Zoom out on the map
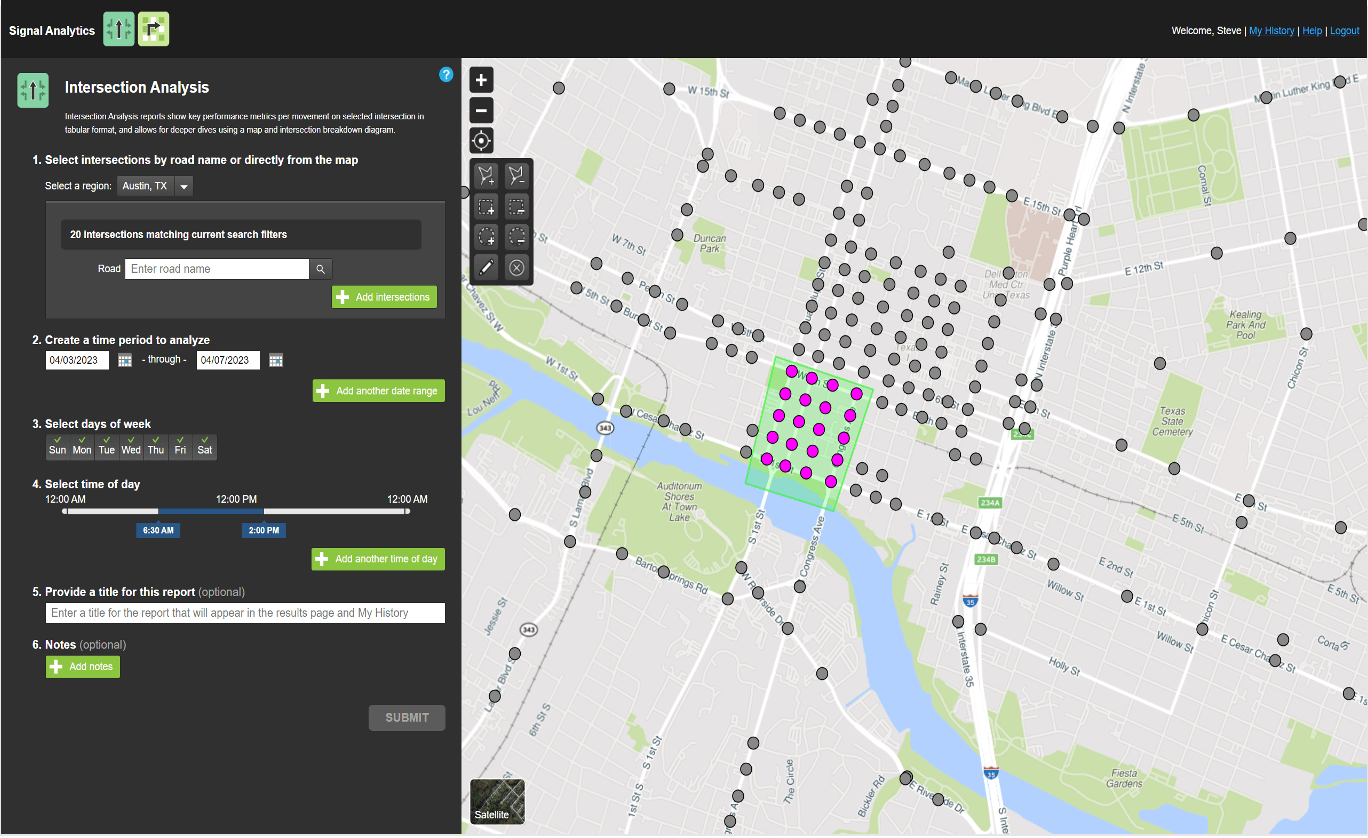The width and height of the screenshot is (1368, 838). pyautogui.click(x=481, y=110)
